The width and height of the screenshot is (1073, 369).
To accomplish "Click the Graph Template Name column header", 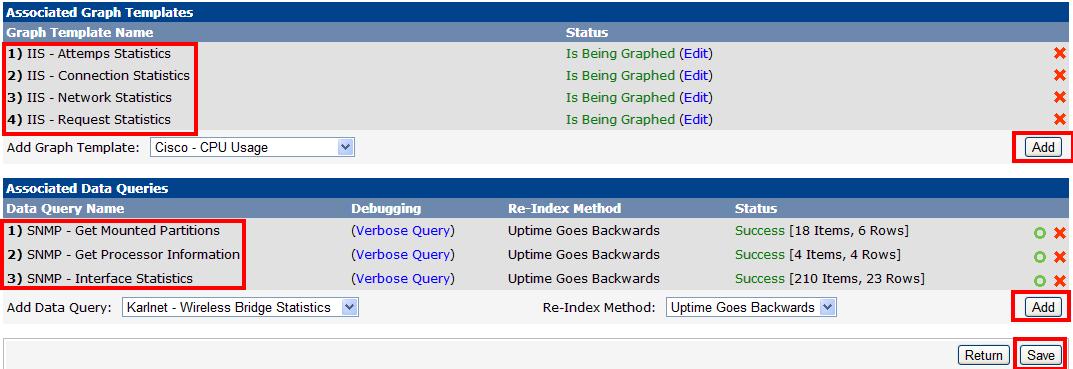I will pyautogui.click(x=80, y=32).
